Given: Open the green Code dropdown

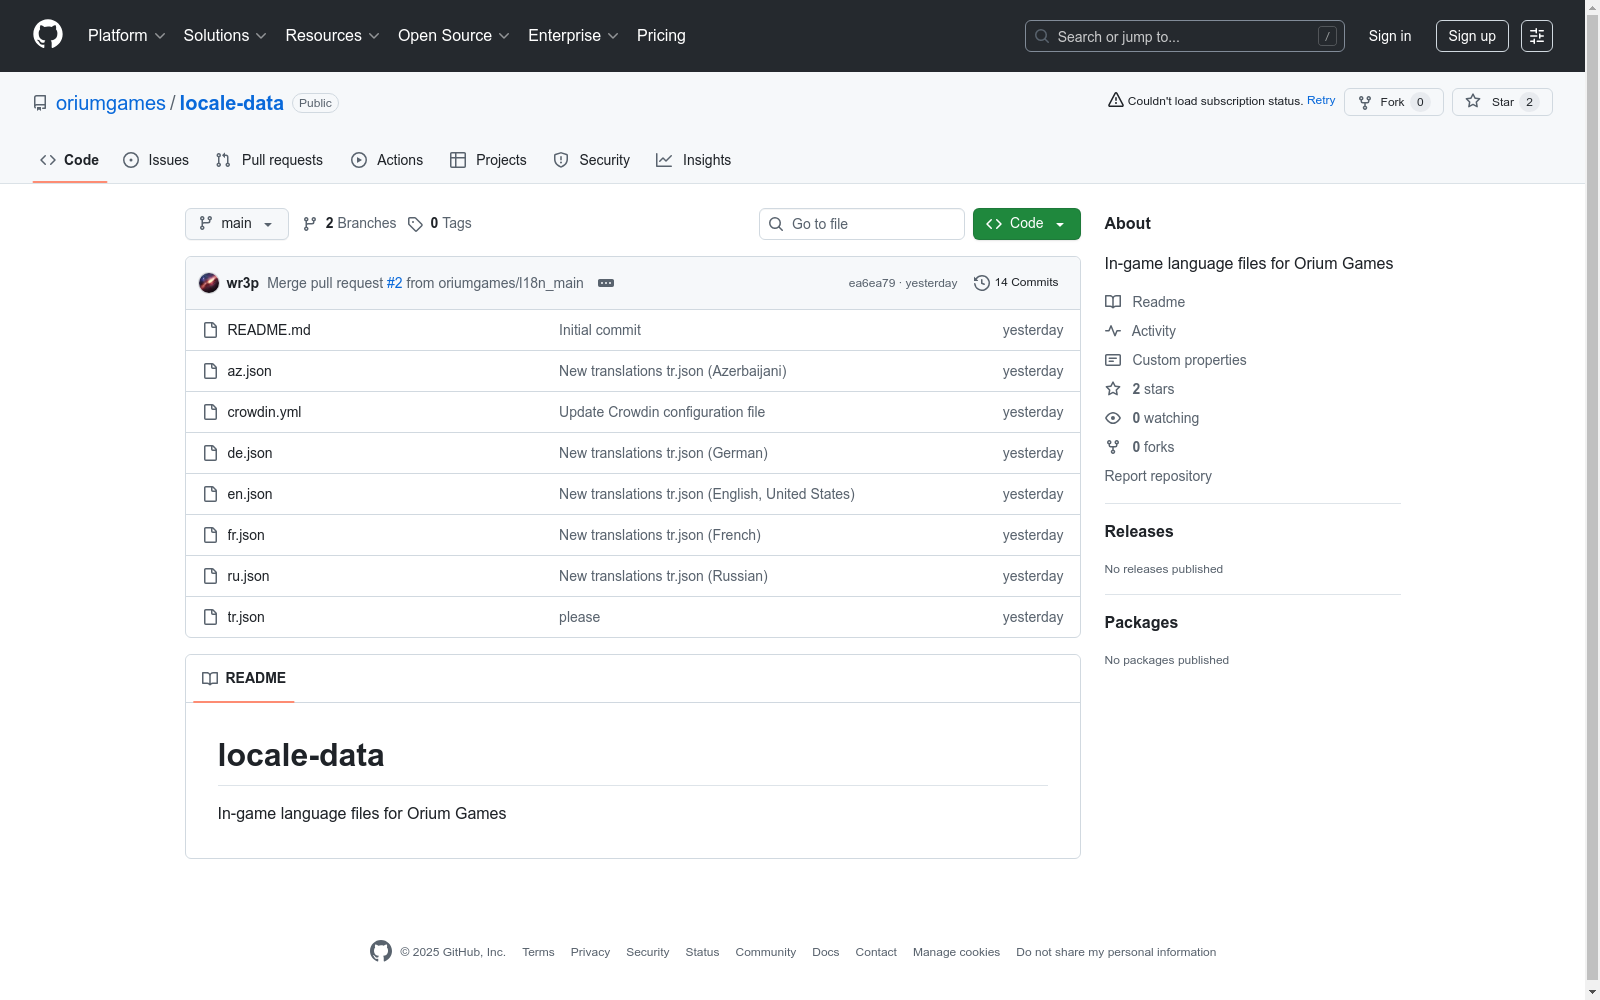Looking at the screenshot, I should (1027, 224).
